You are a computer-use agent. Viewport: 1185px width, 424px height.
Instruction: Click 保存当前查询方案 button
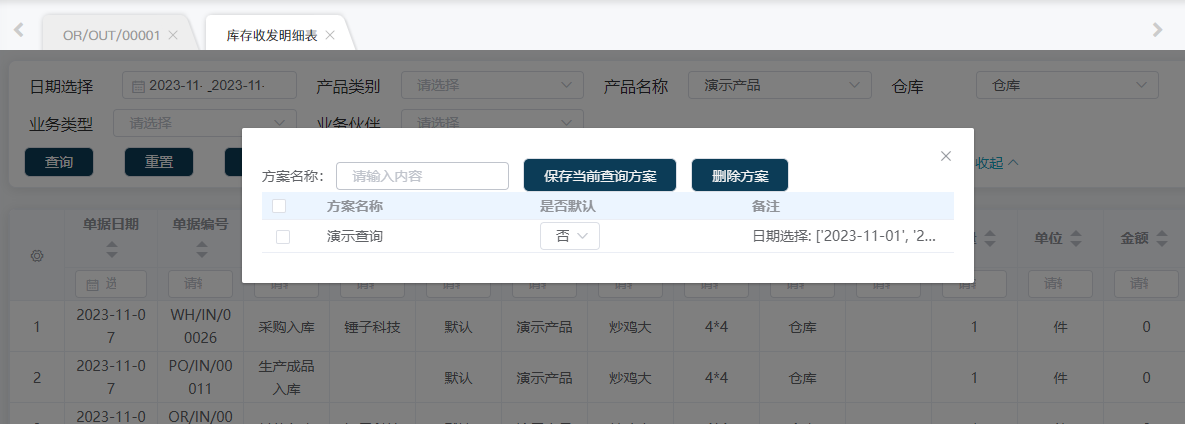coord(600,176)
